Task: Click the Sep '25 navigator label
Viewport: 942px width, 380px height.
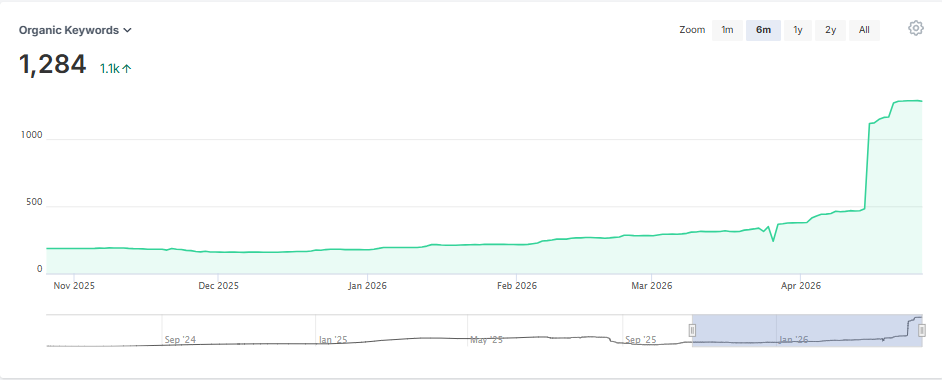Action: (640, 340)
